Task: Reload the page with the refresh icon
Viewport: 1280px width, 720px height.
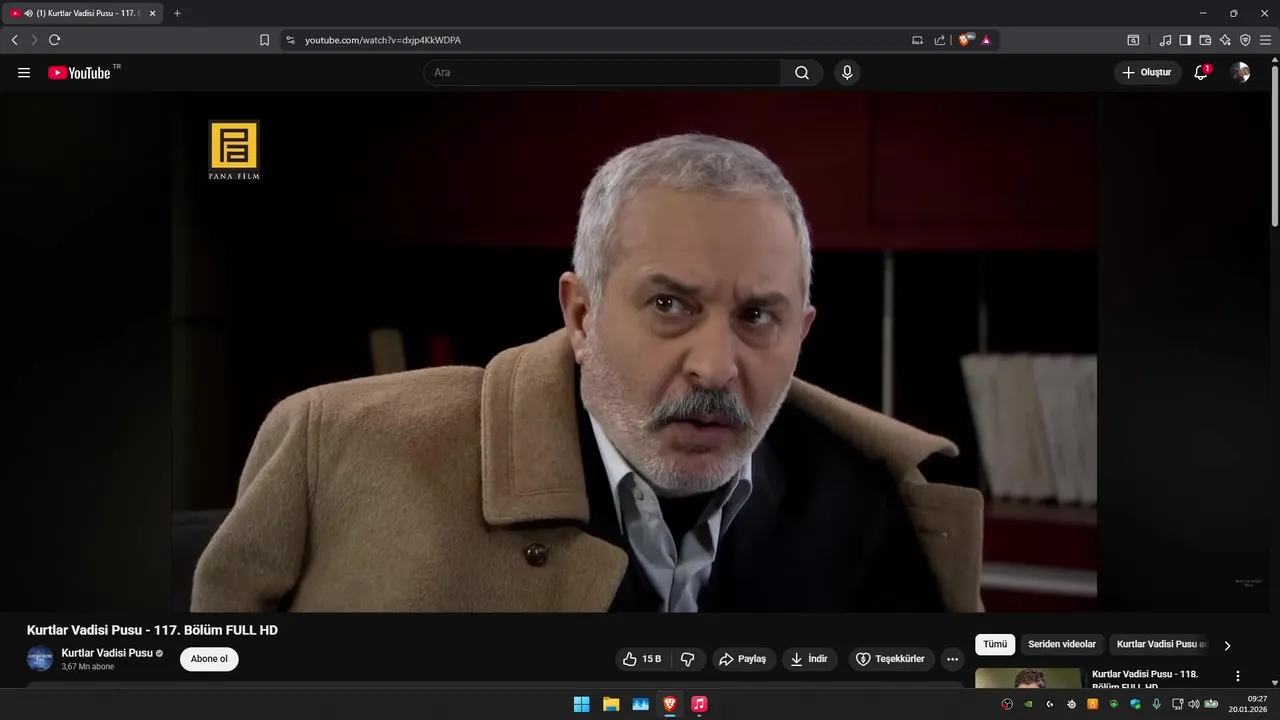Action: [x=54, y=40]
